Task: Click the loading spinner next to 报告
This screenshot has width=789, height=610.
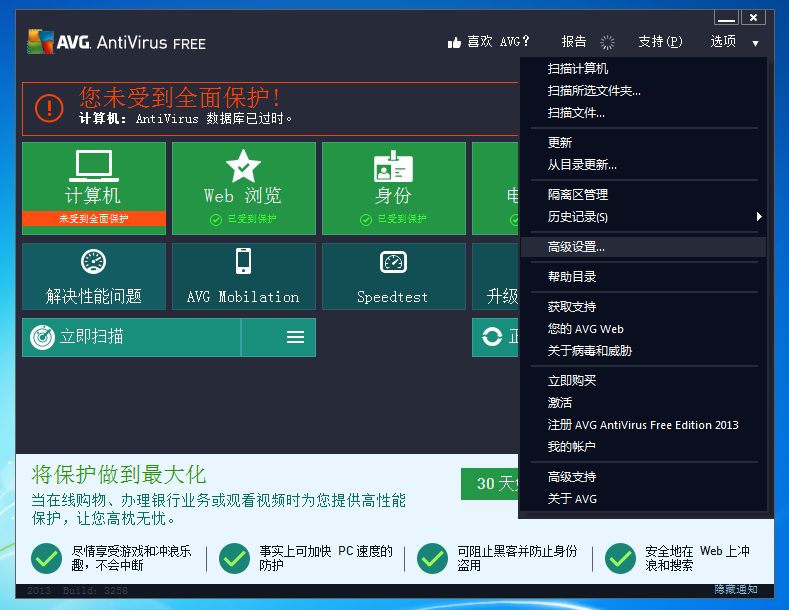Action: [x=607, y=42]
